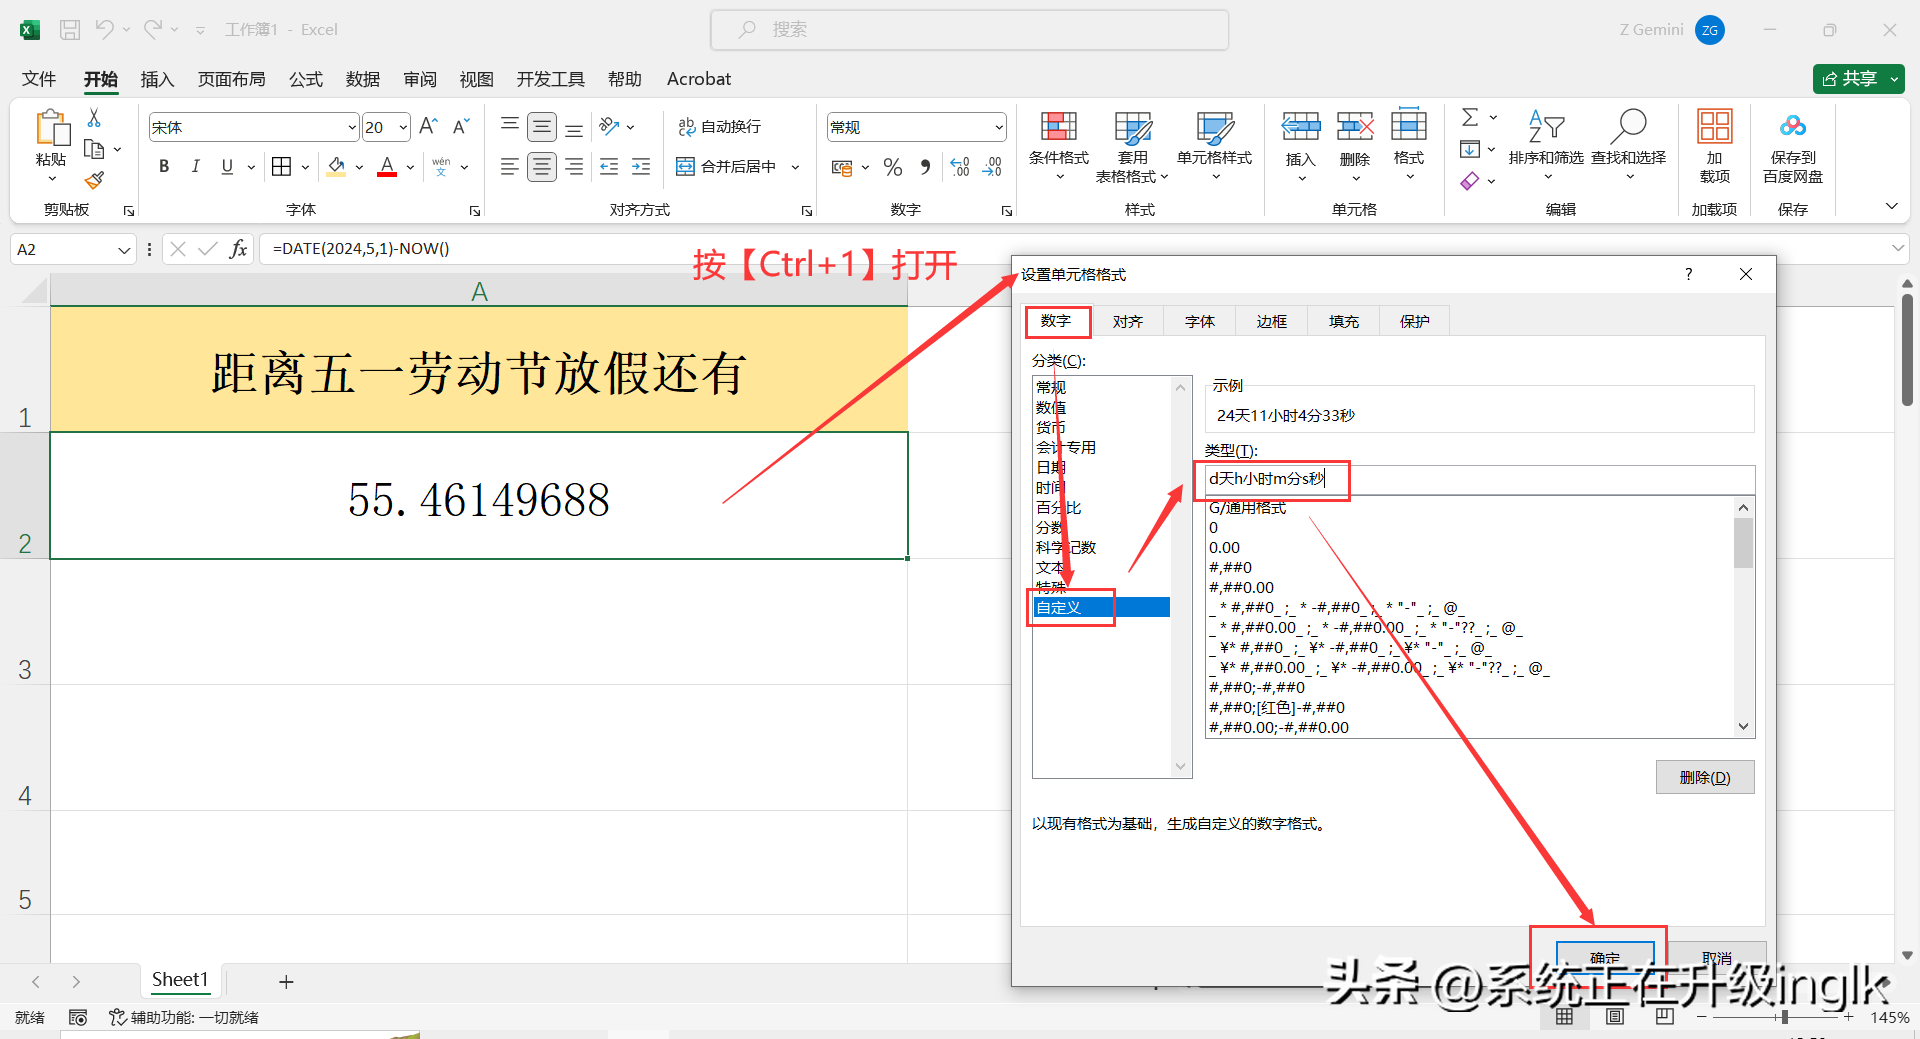The width and height of the screenshot is (1920, 1039).
Task: Toggle middle vertical alignment
Action: [542, 127]
